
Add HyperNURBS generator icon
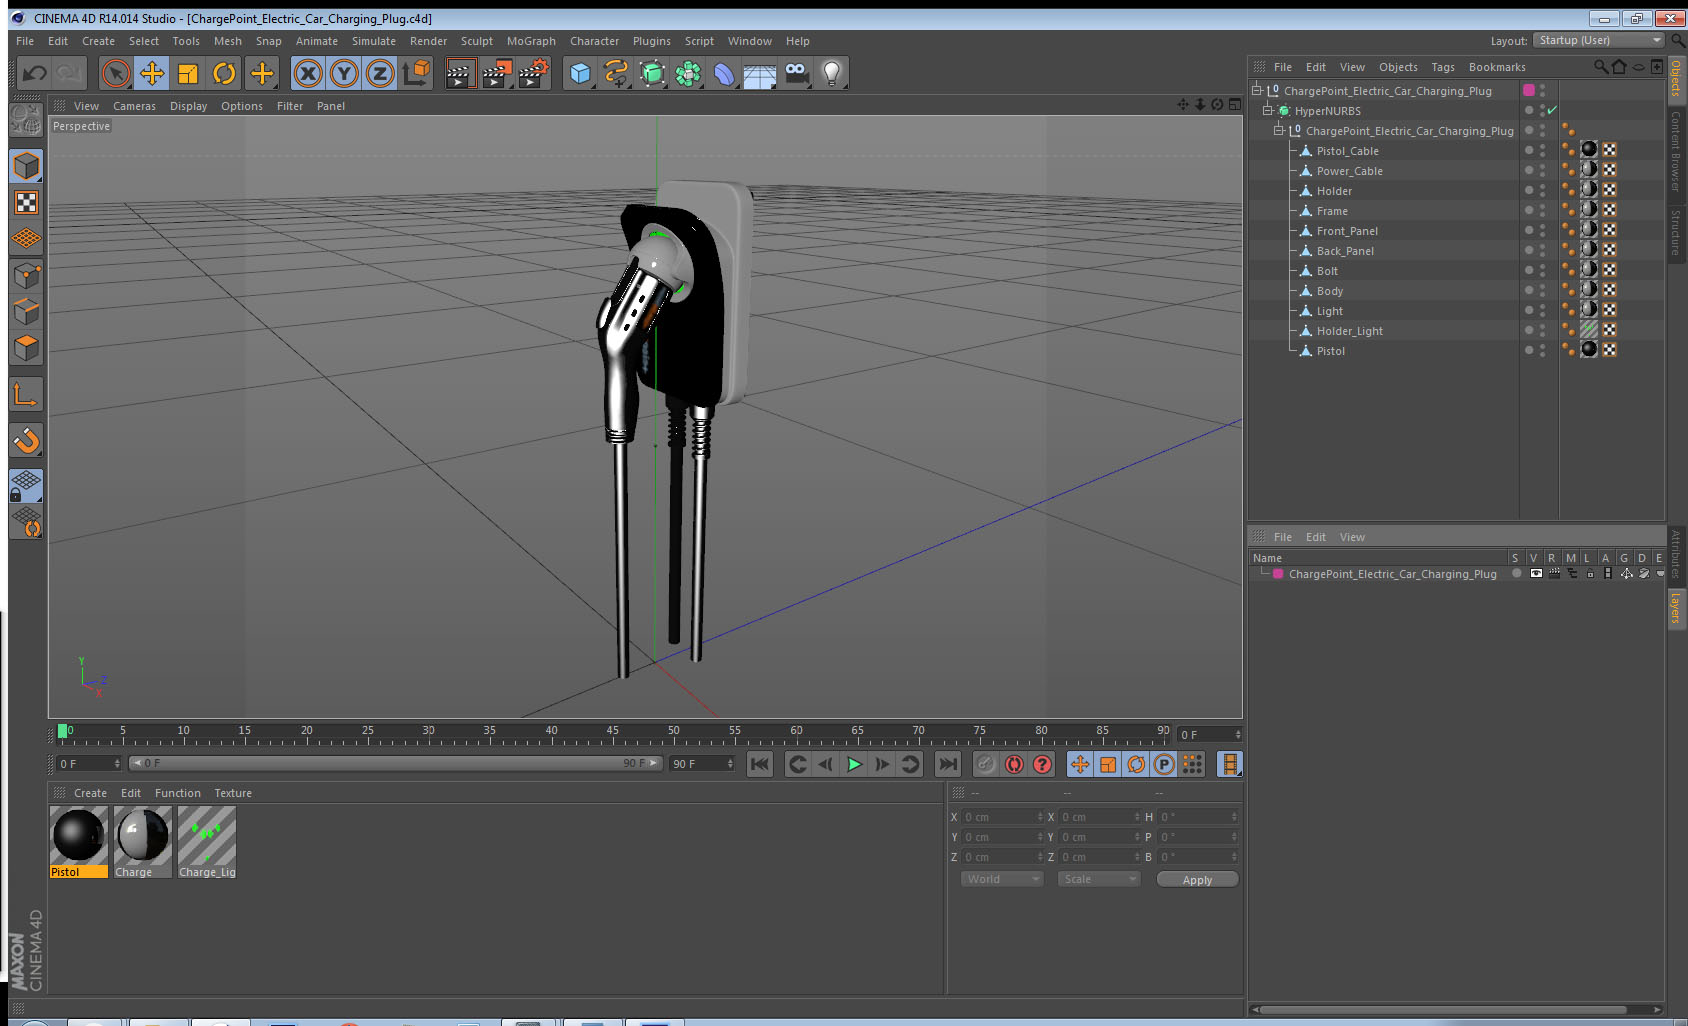[x=652, y=73]
